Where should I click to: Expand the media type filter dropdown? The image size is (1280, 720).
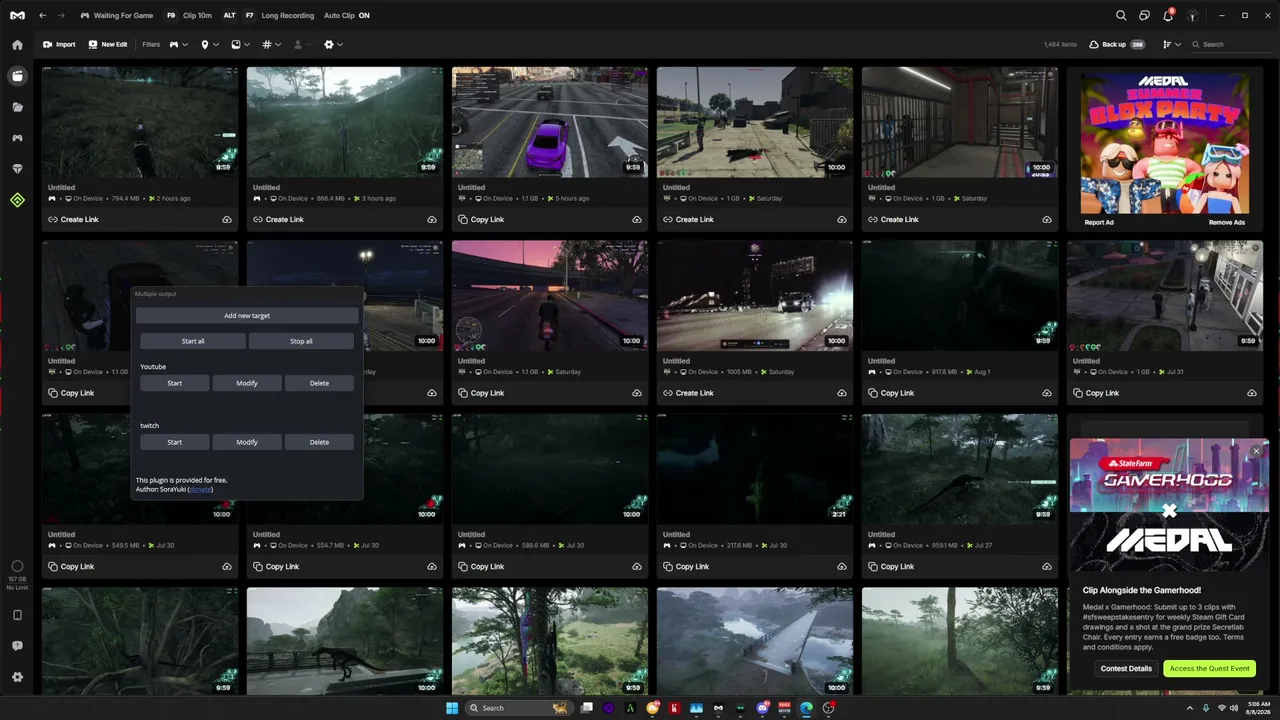[240, 45]
